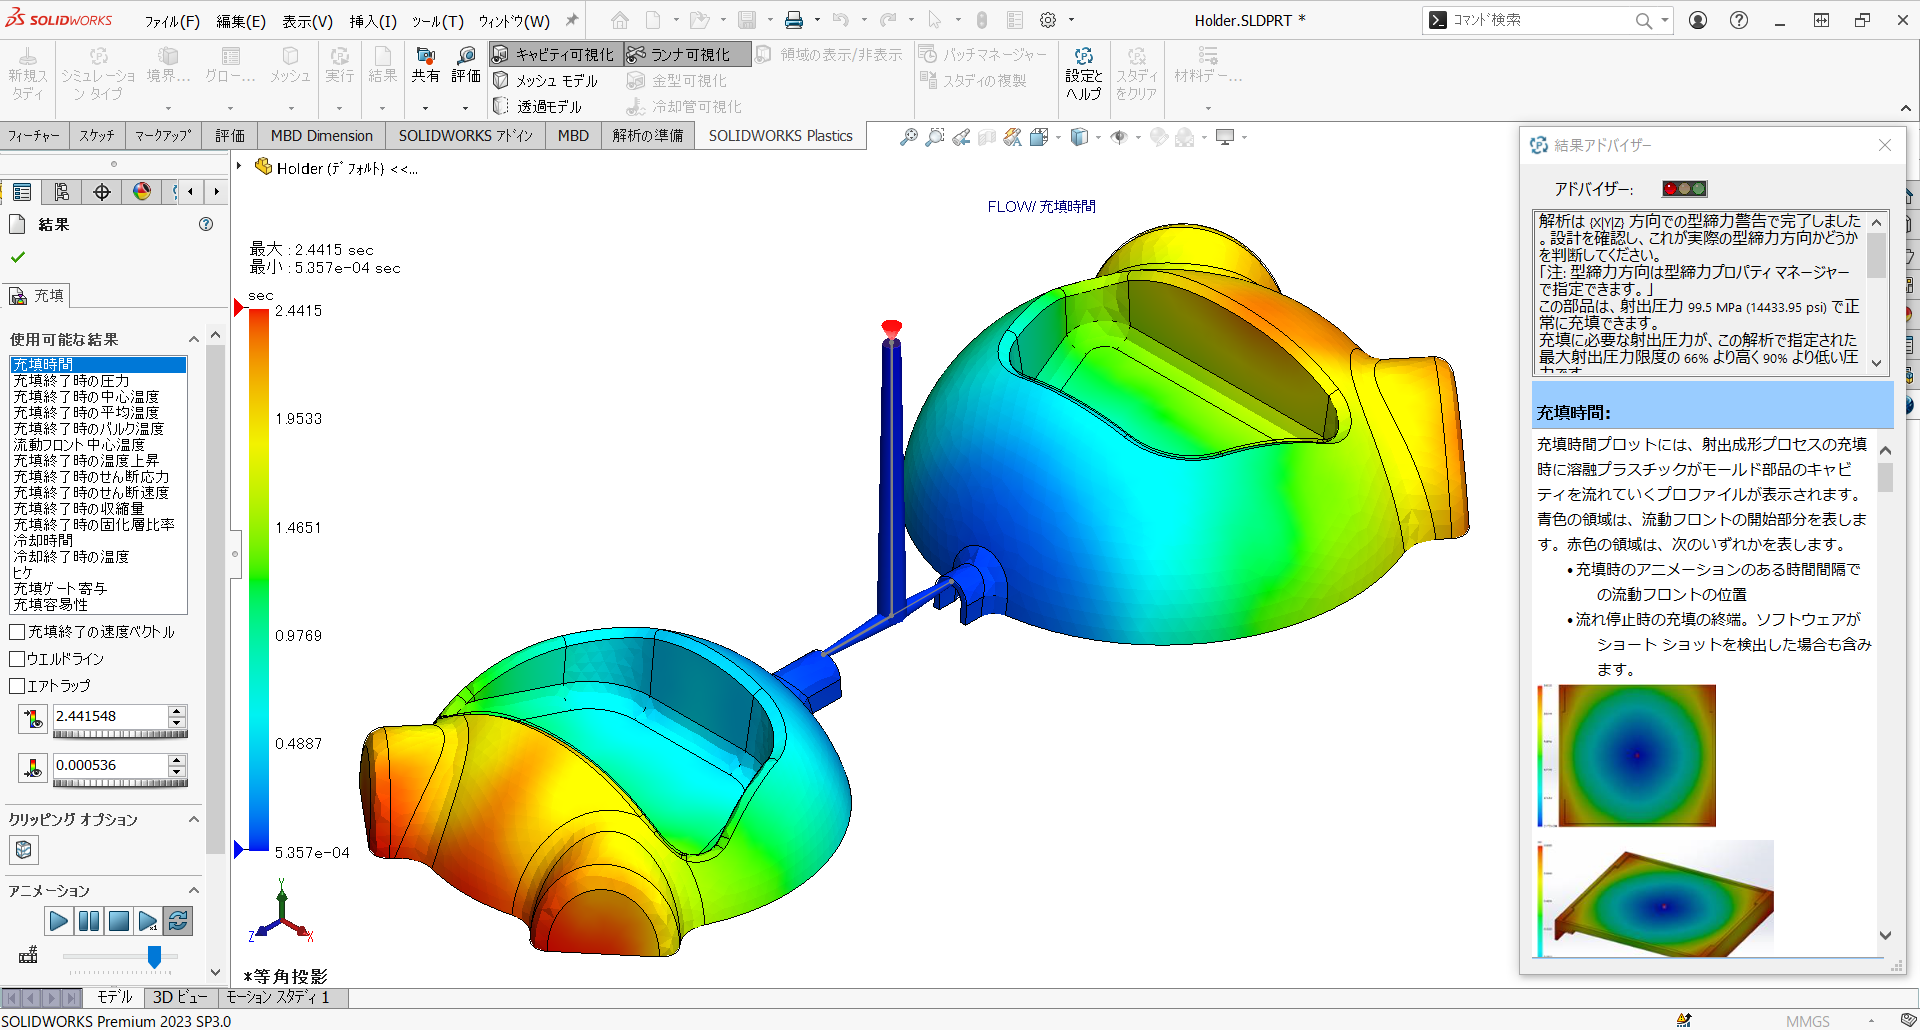
Task: Open ファイル(F) menu
Action: coord(172,21)
